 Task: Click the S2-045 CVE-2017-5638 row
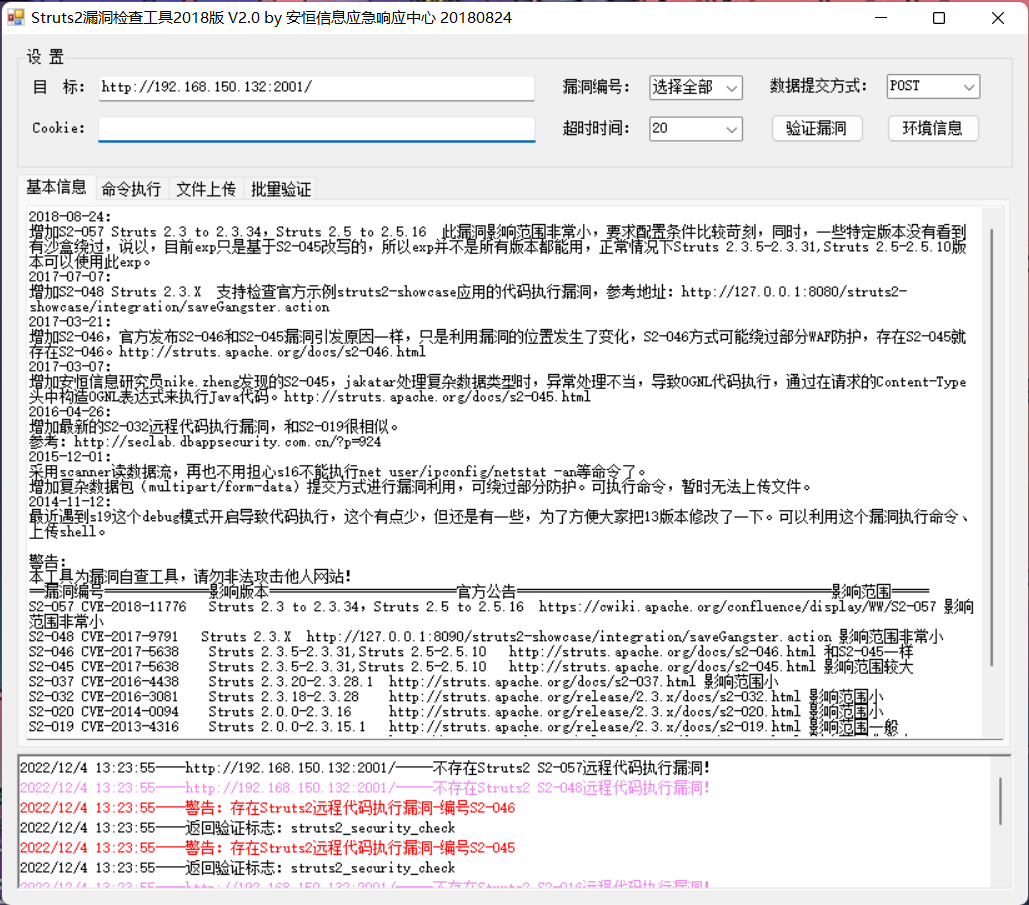click(471, 667)
